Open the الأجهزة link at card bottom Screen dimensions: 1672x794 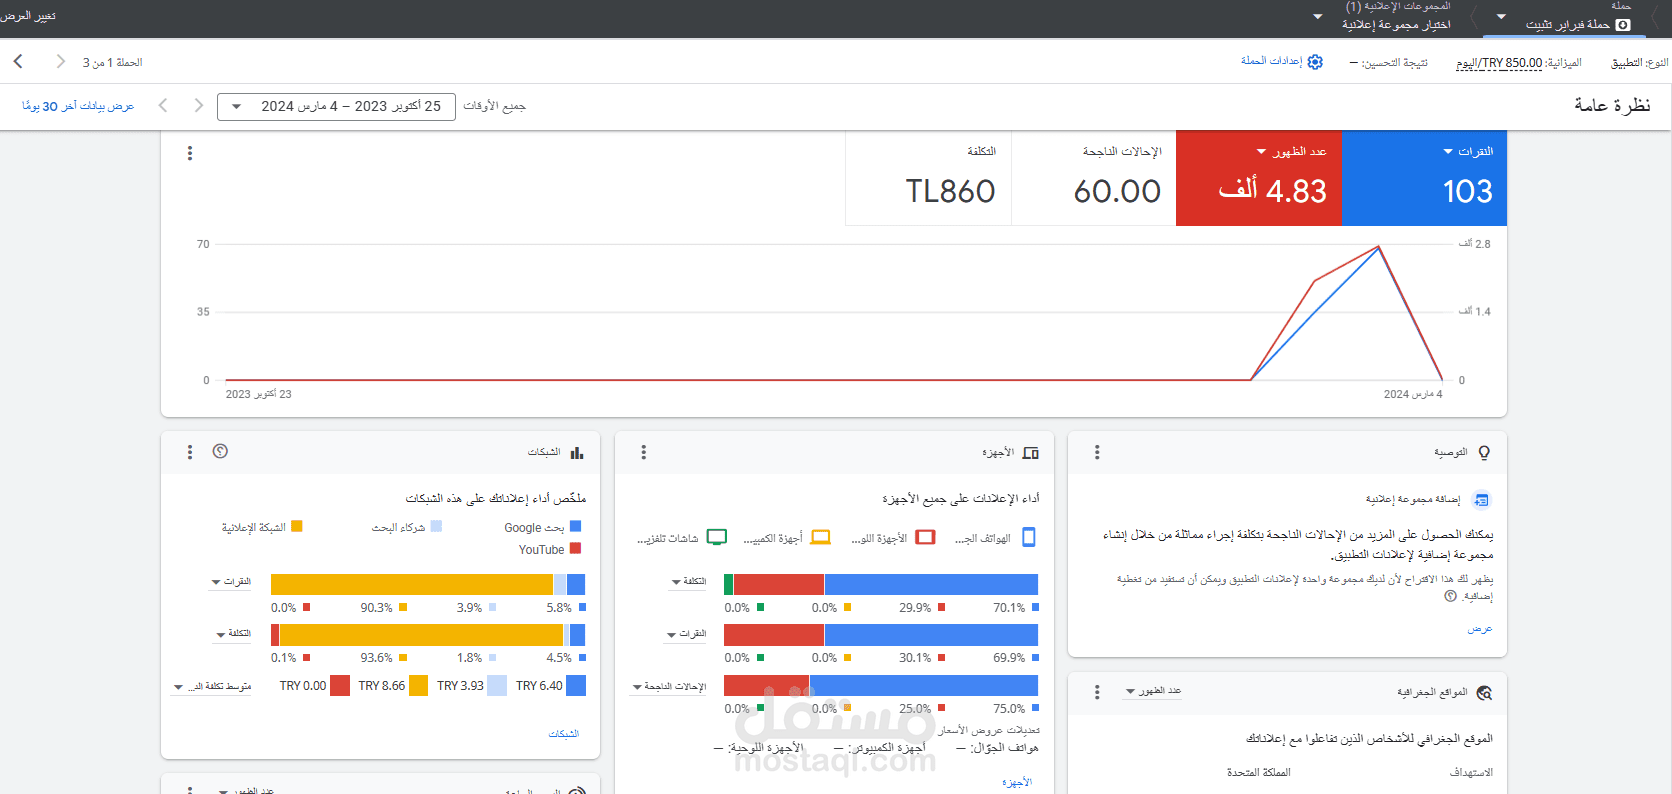click(x=1017, y=782)
